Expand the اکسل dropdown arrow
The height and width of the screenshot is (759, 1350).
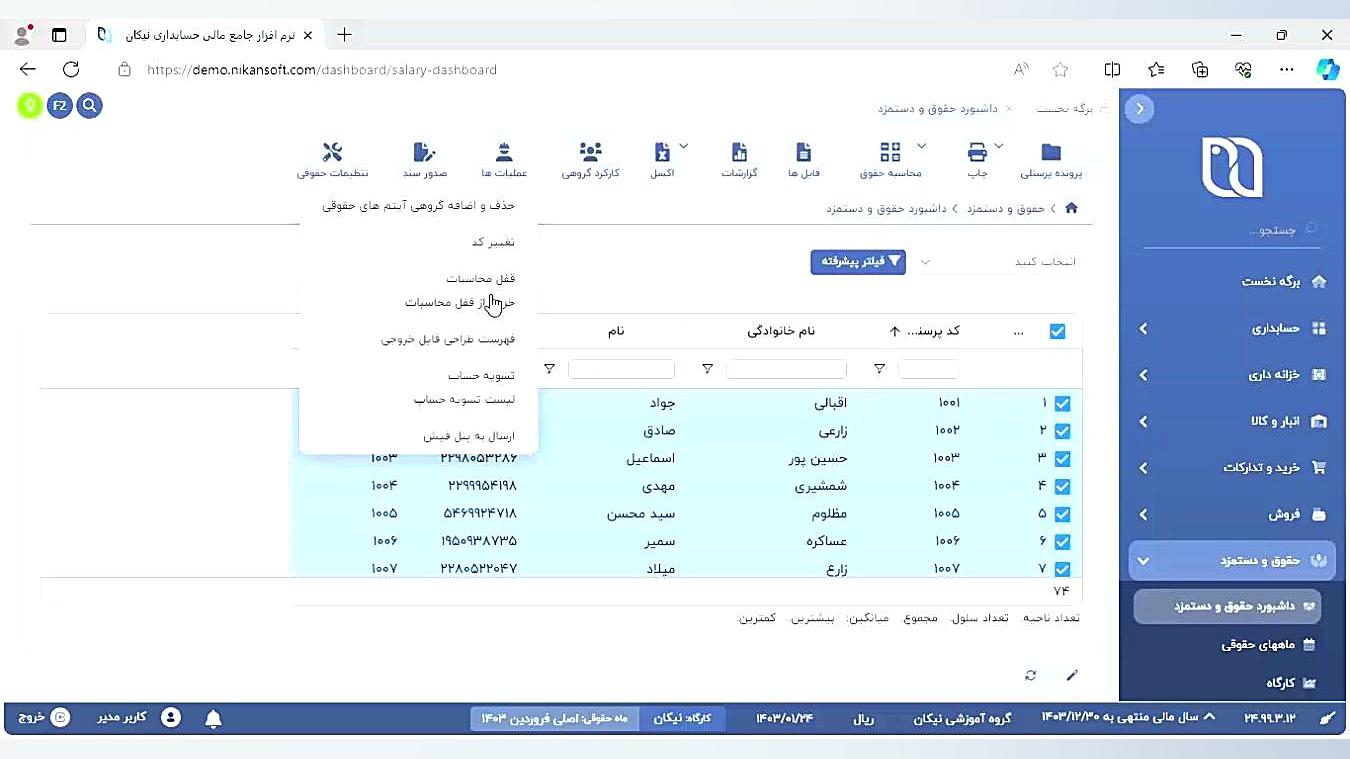[x=684, y=147]
